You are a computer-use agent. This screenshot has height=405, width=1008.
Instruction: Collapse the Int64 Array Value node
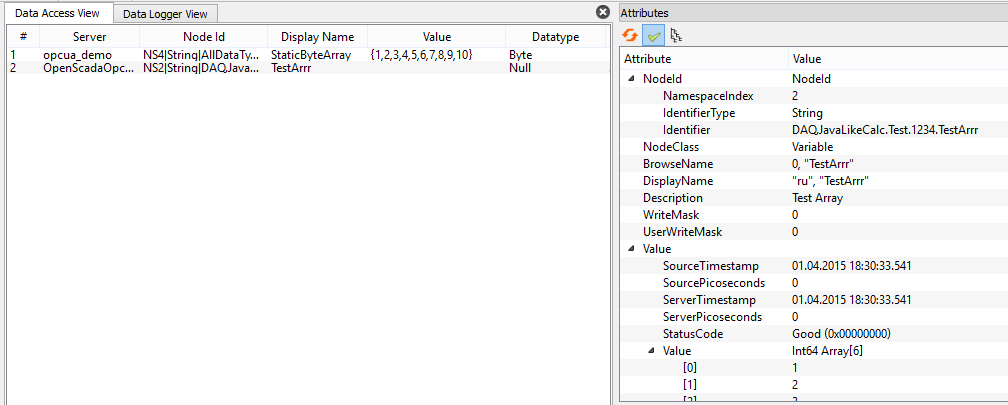tap(651, 351)
